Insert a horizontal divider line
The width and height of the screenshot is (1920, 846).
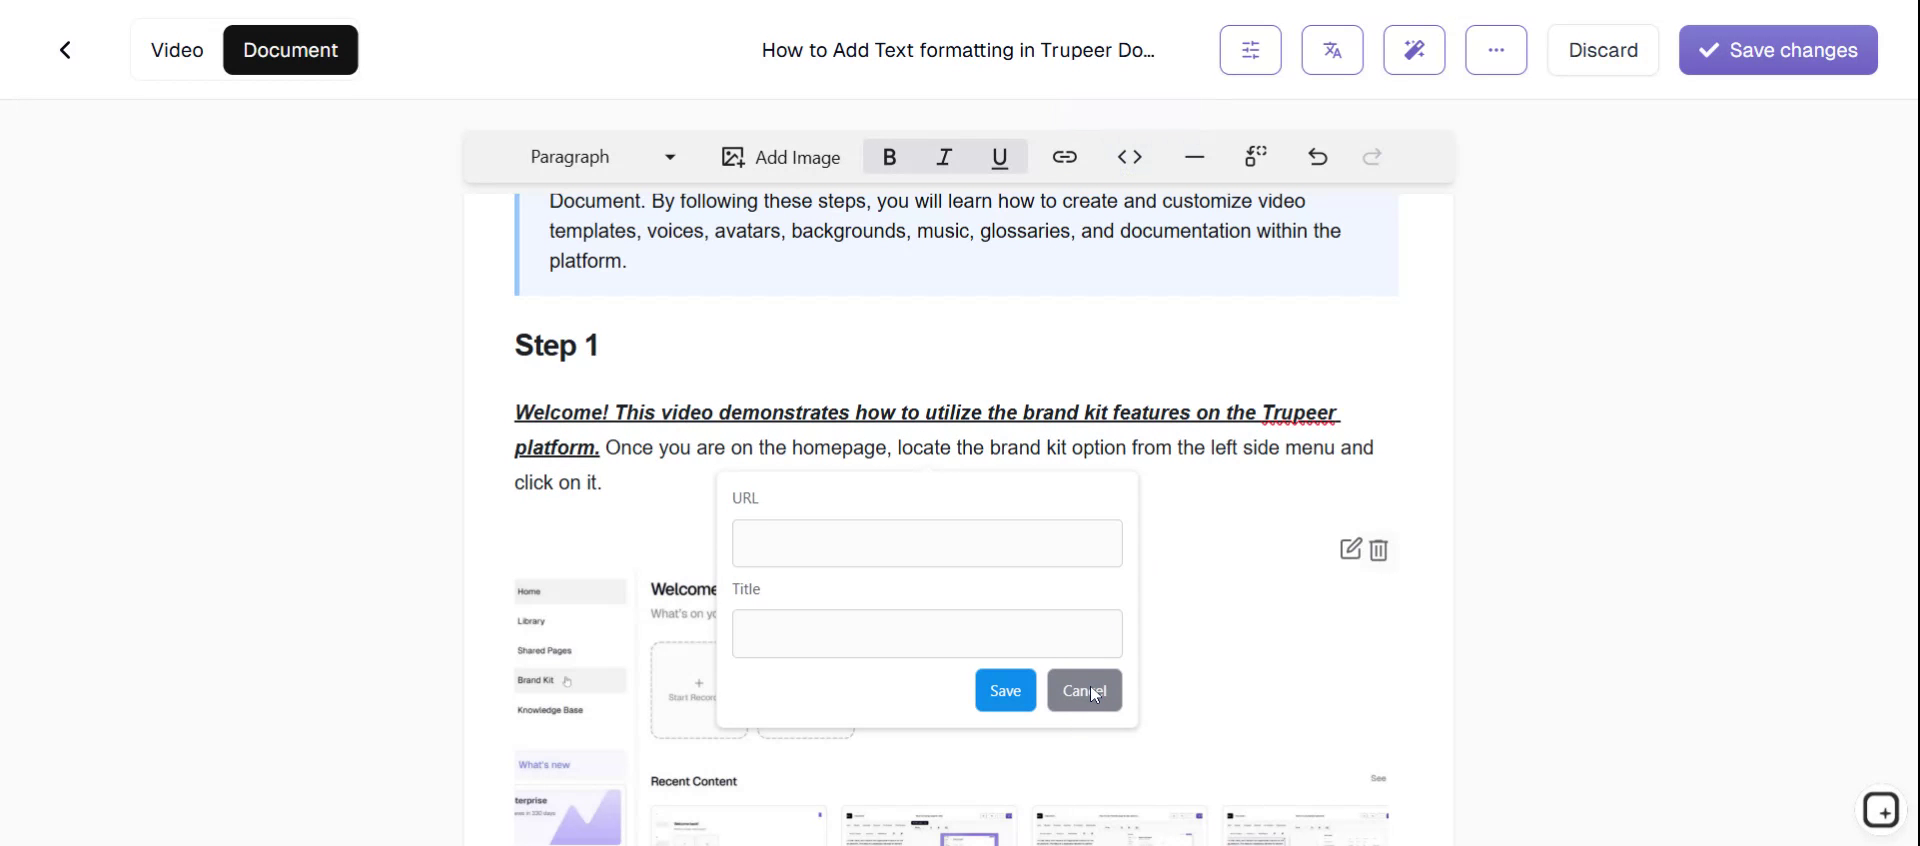[x=1194, y=157]
